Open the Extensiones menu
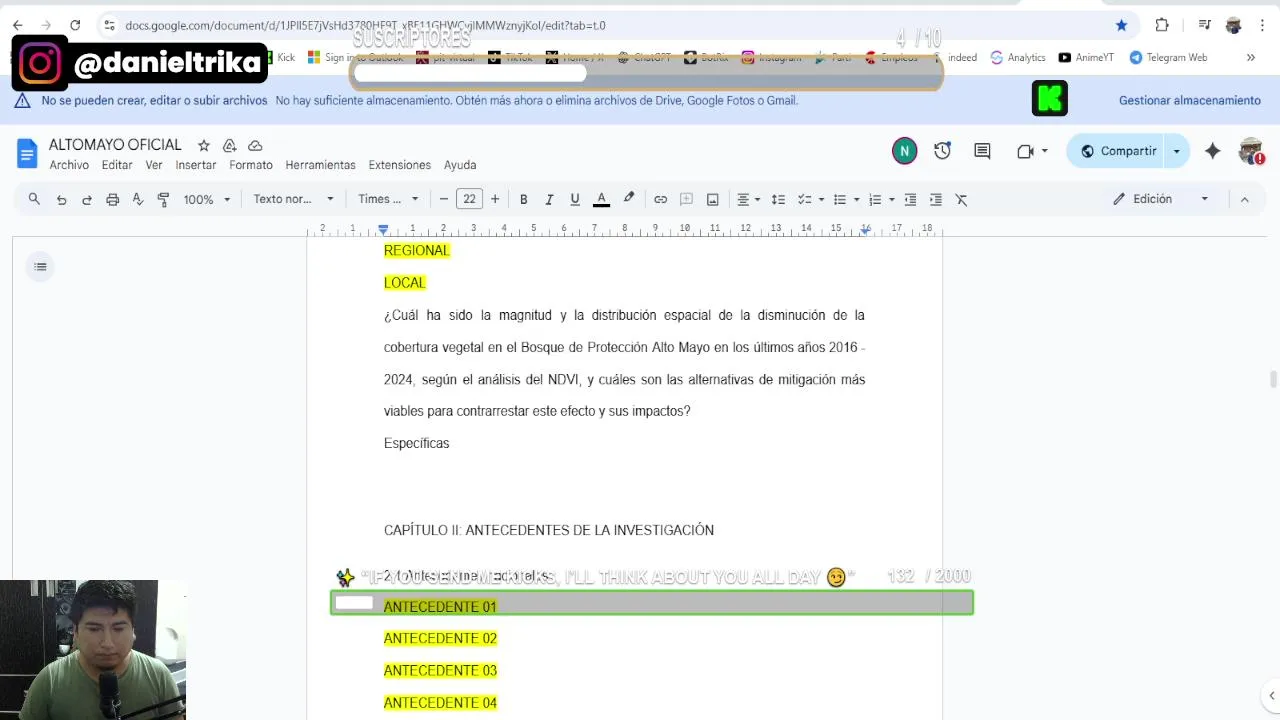 pyautogui.click(x=400, y=165)
